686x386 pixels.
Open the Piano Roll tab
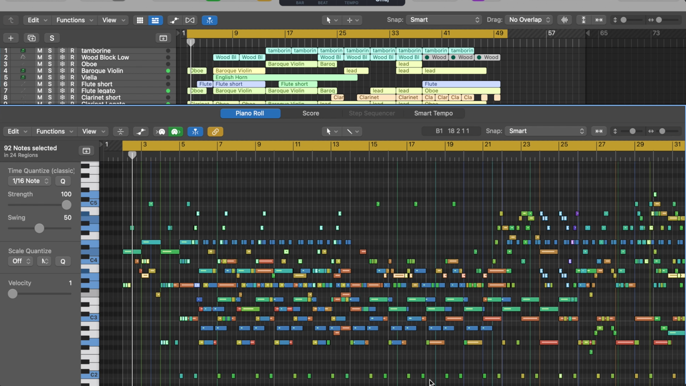point(250,113)
